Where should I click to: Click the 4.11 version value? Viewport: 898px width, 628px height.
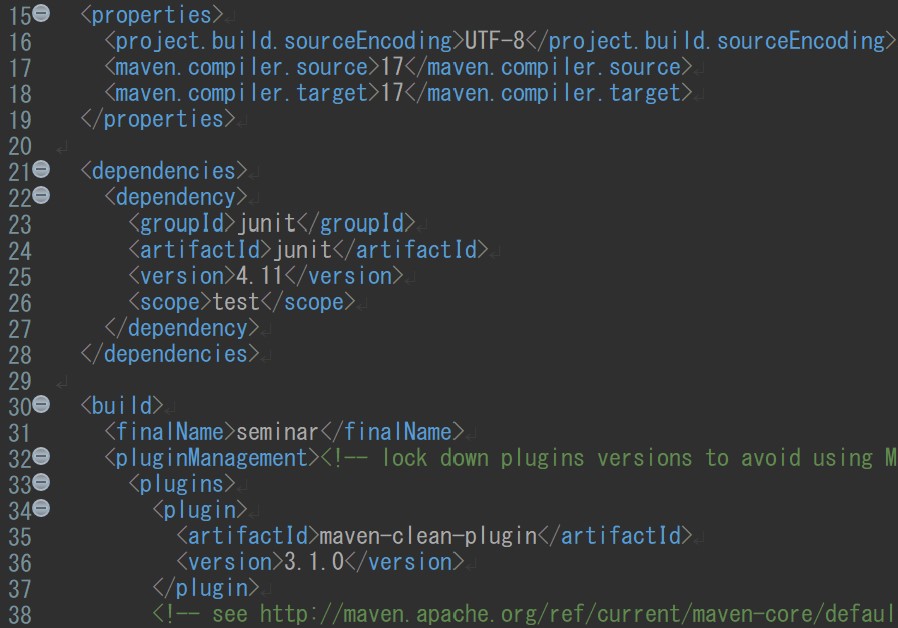259,276
